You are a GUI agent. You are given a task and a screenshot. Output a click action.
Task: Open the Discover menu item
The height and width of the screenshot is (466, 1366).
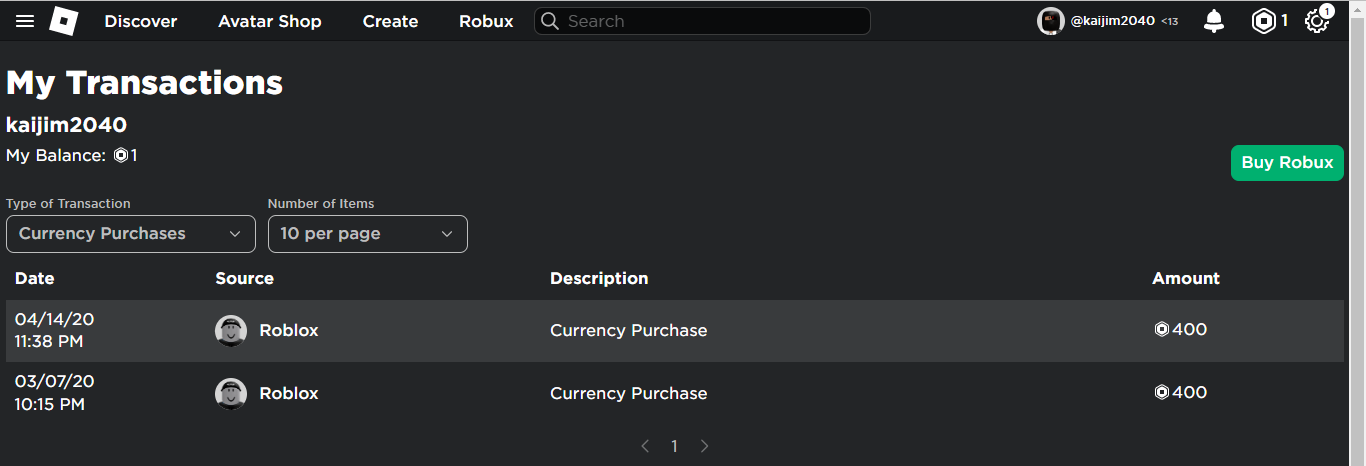pyautogui.click(x=141, y=21)
